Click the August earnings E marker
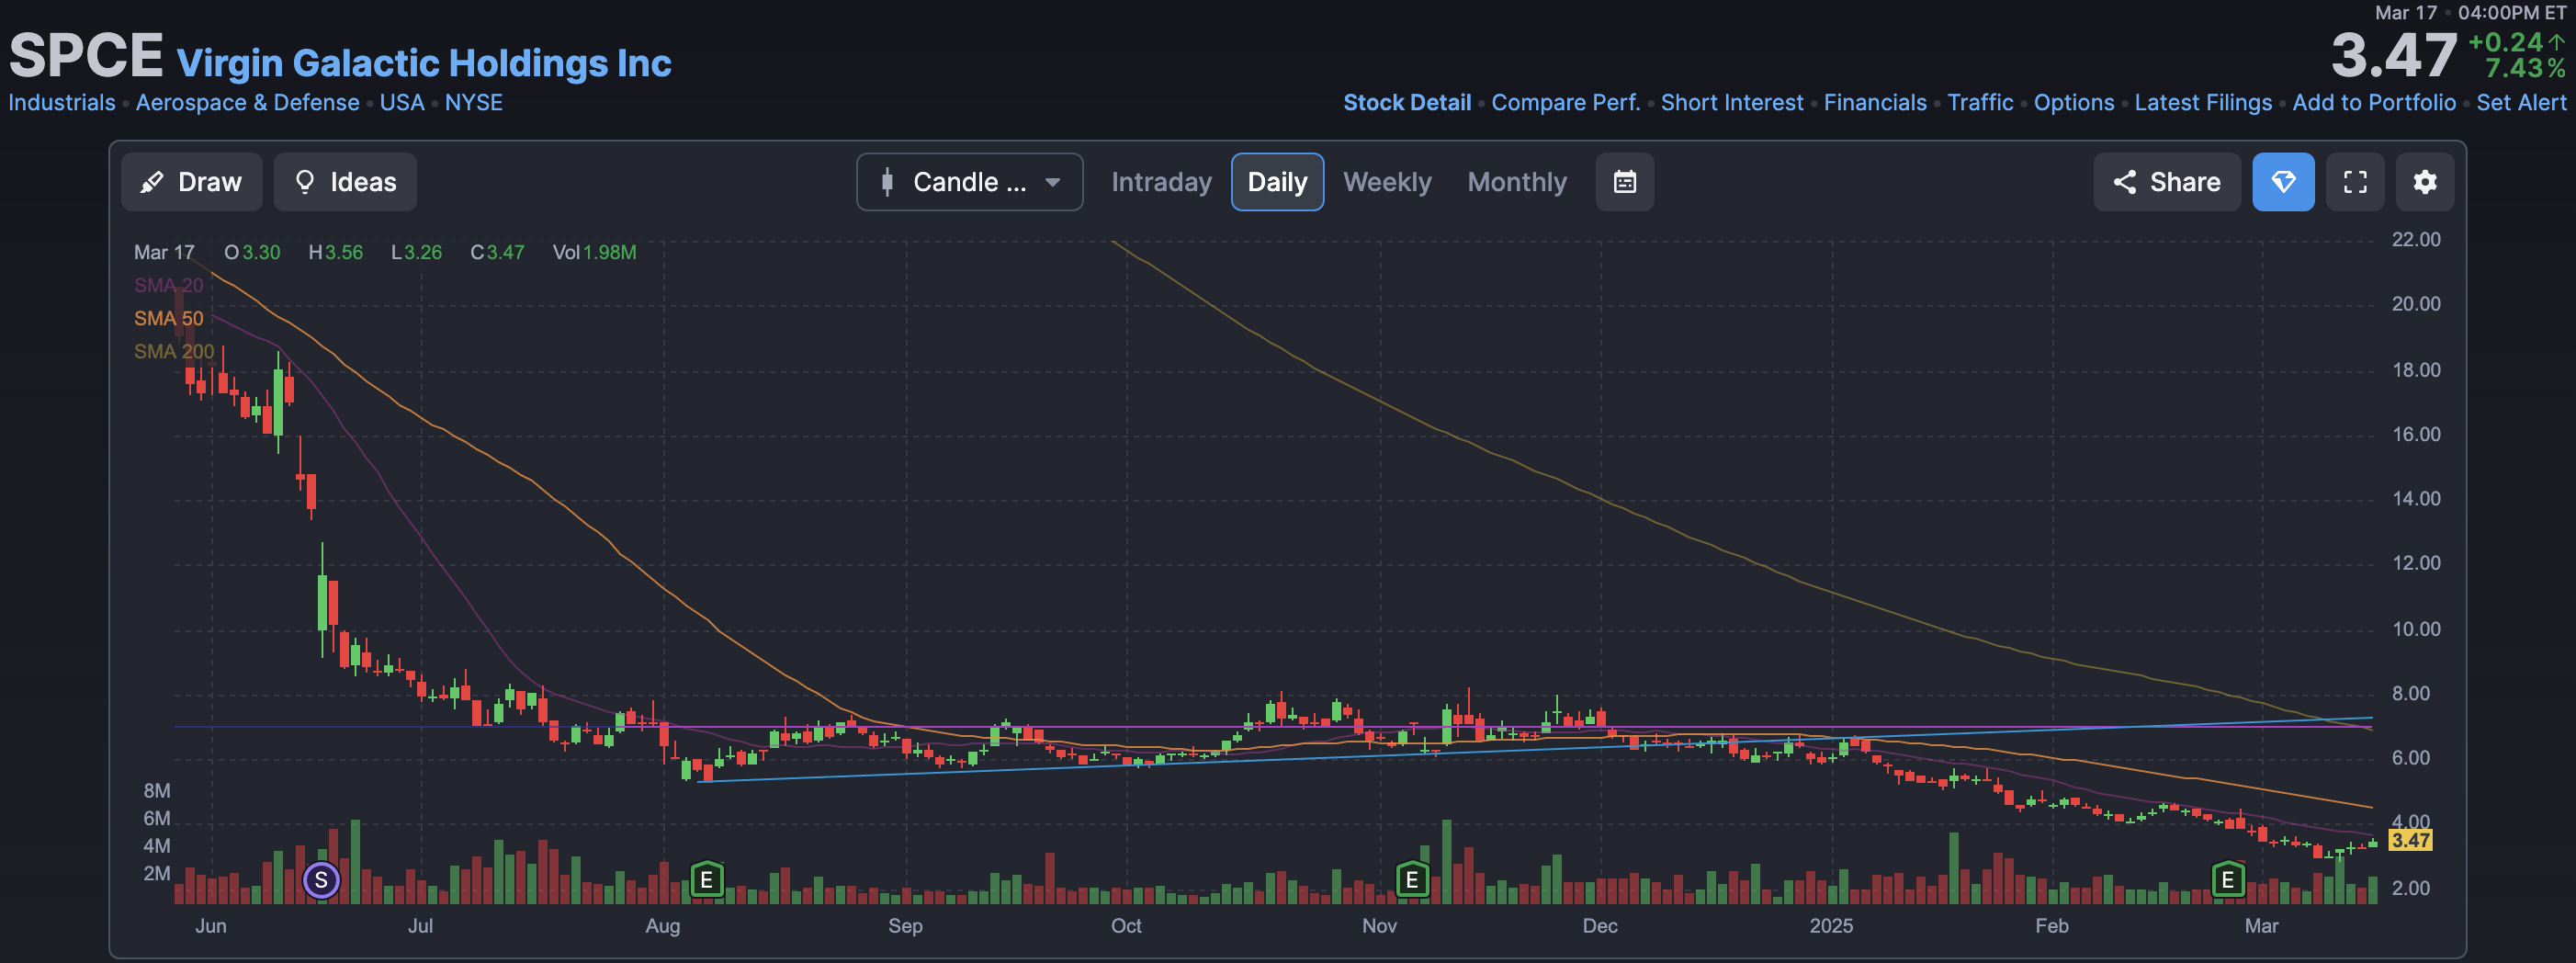The width and height of the screenshot is (2576, 963). click(706, 880)
